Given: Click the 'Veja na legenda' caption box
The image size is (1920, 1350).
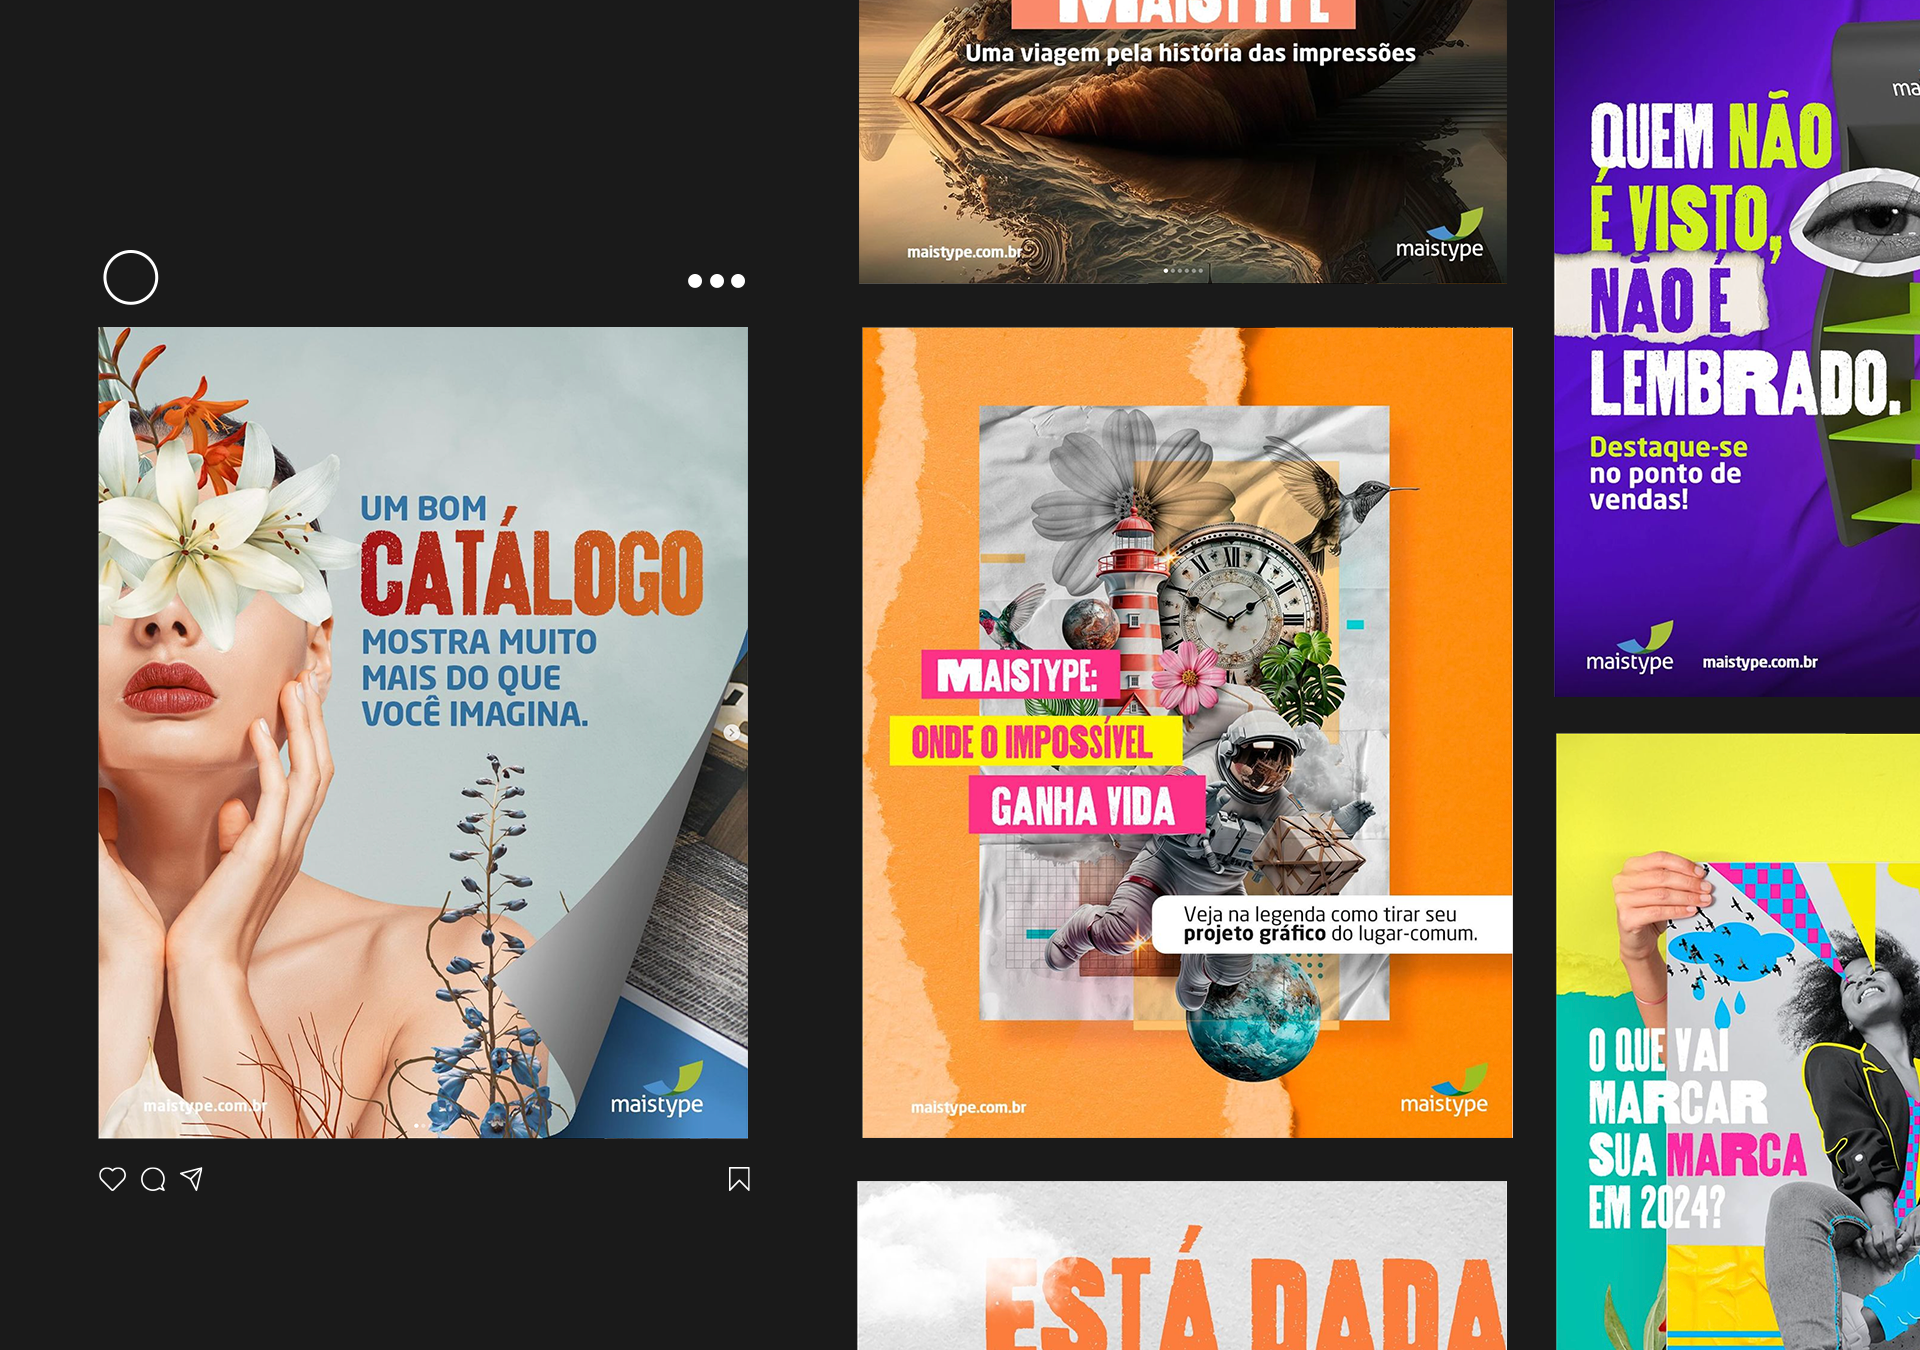Looking at the screenshot, I should [x=1332, y=924].
